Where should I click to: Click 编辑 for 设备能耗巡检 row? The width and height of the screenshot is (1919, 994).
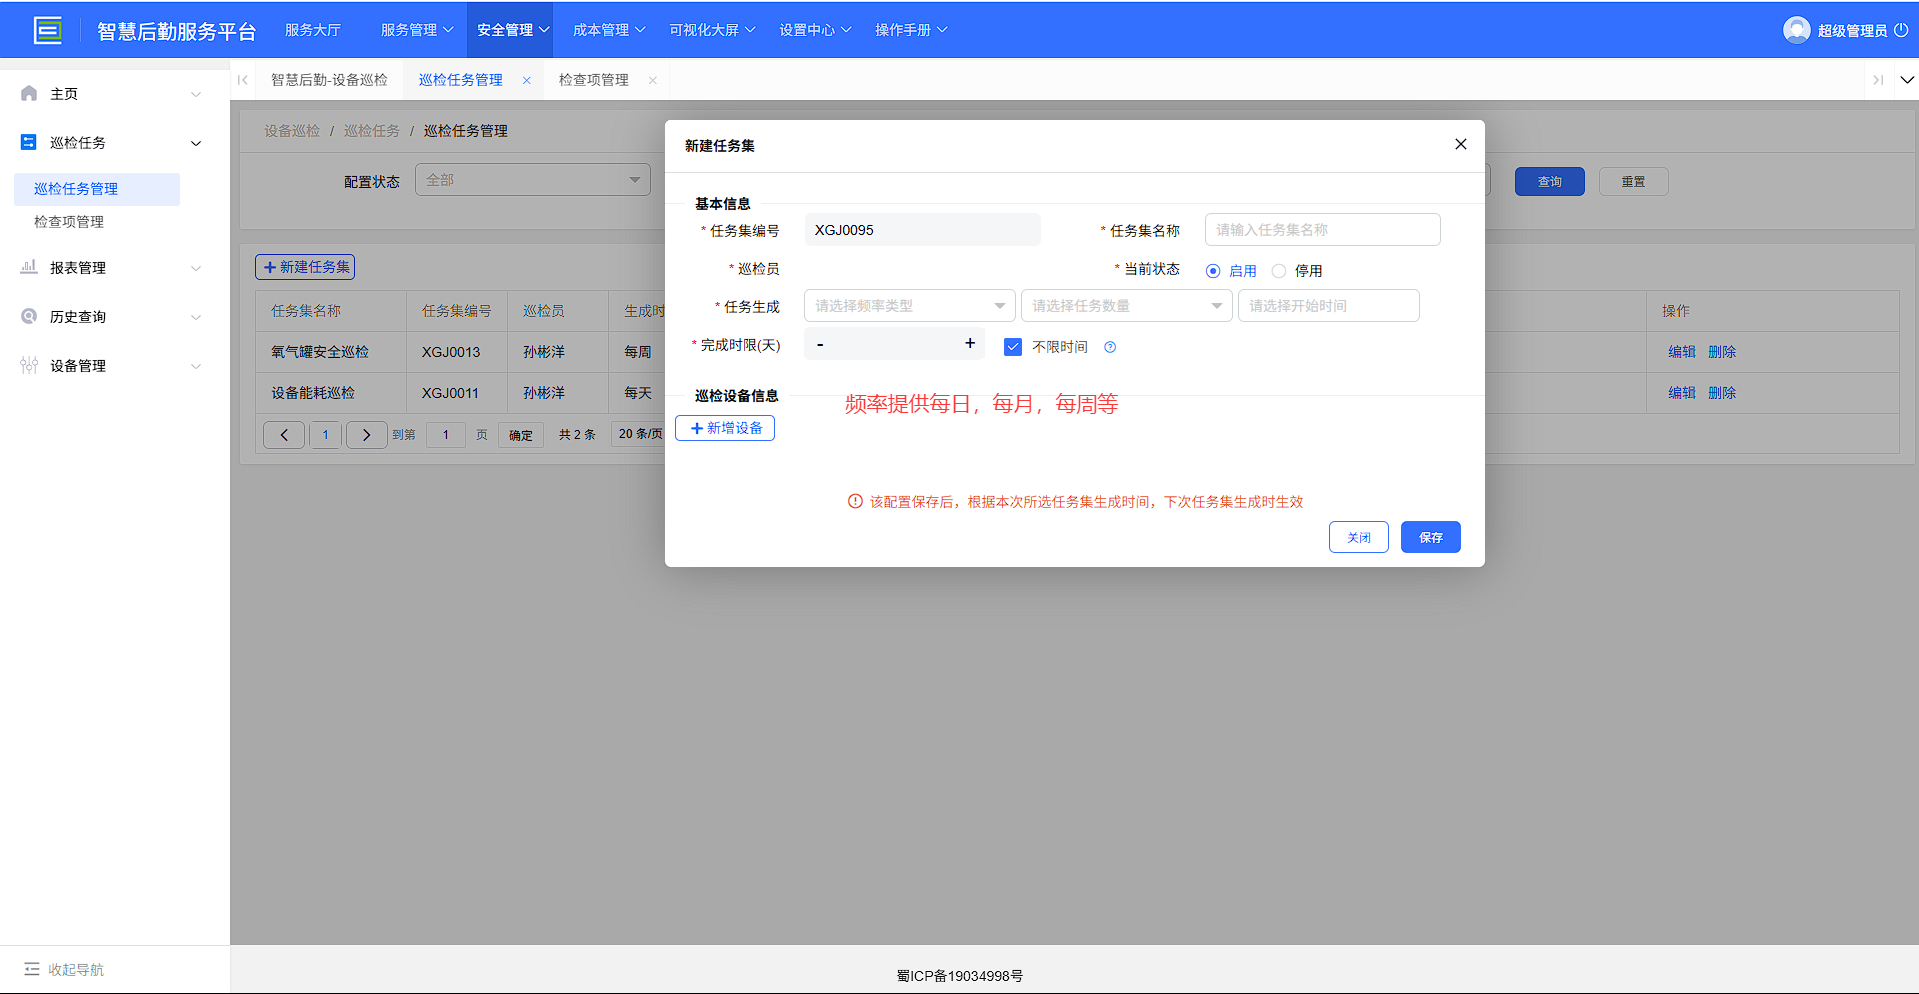tap(1682, 393)
